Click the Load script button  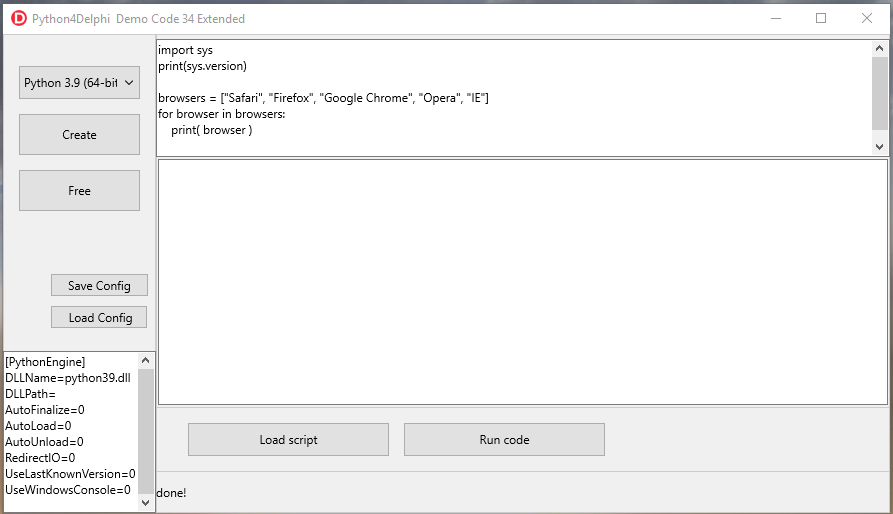click(x=288, y=439)
